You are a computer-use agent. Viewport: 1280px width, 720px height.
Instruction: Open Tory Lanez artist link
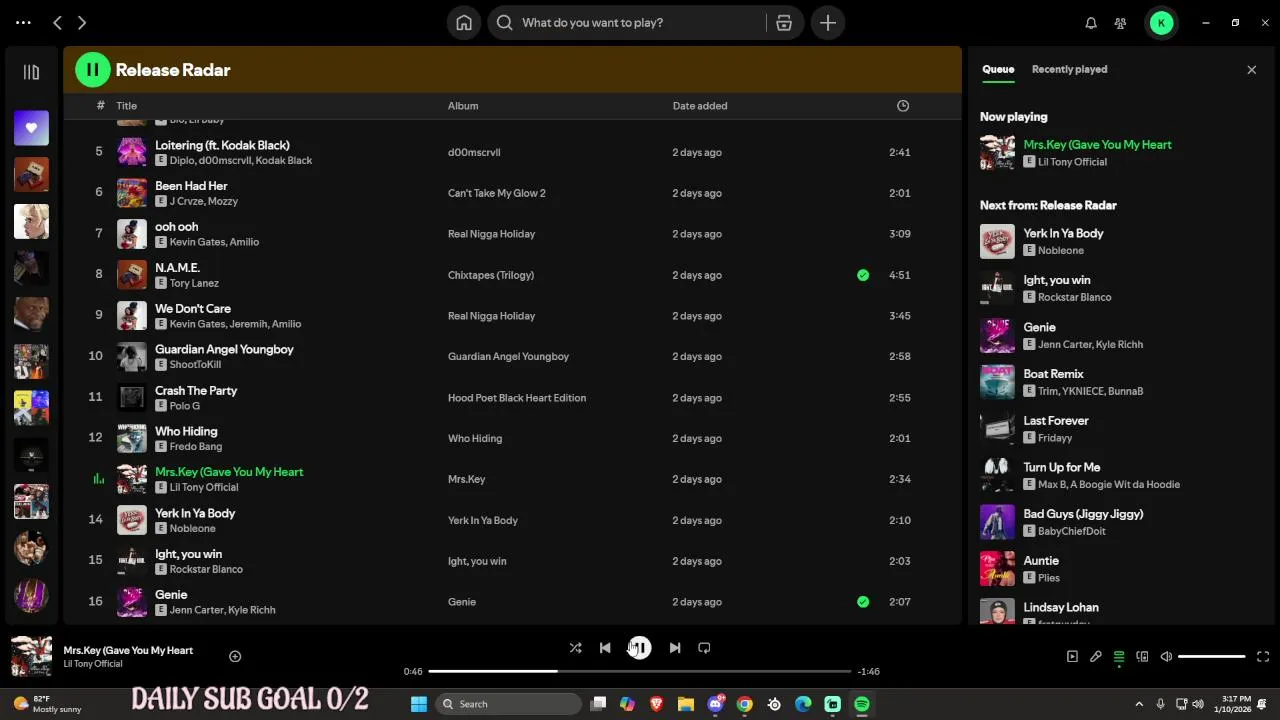(194, 283)
